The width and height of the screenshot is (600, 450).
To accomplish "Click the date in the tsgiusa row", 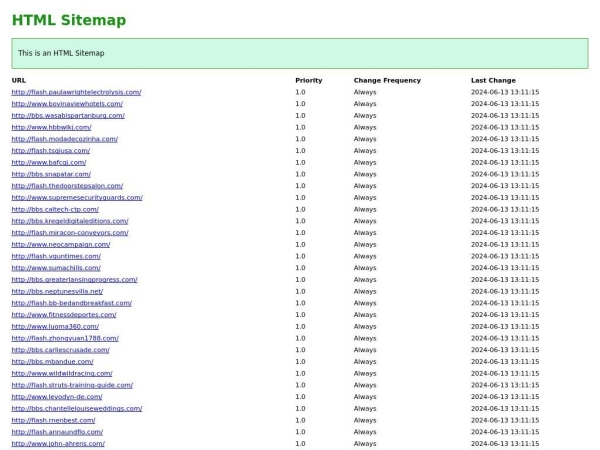I will click(505, 151).
